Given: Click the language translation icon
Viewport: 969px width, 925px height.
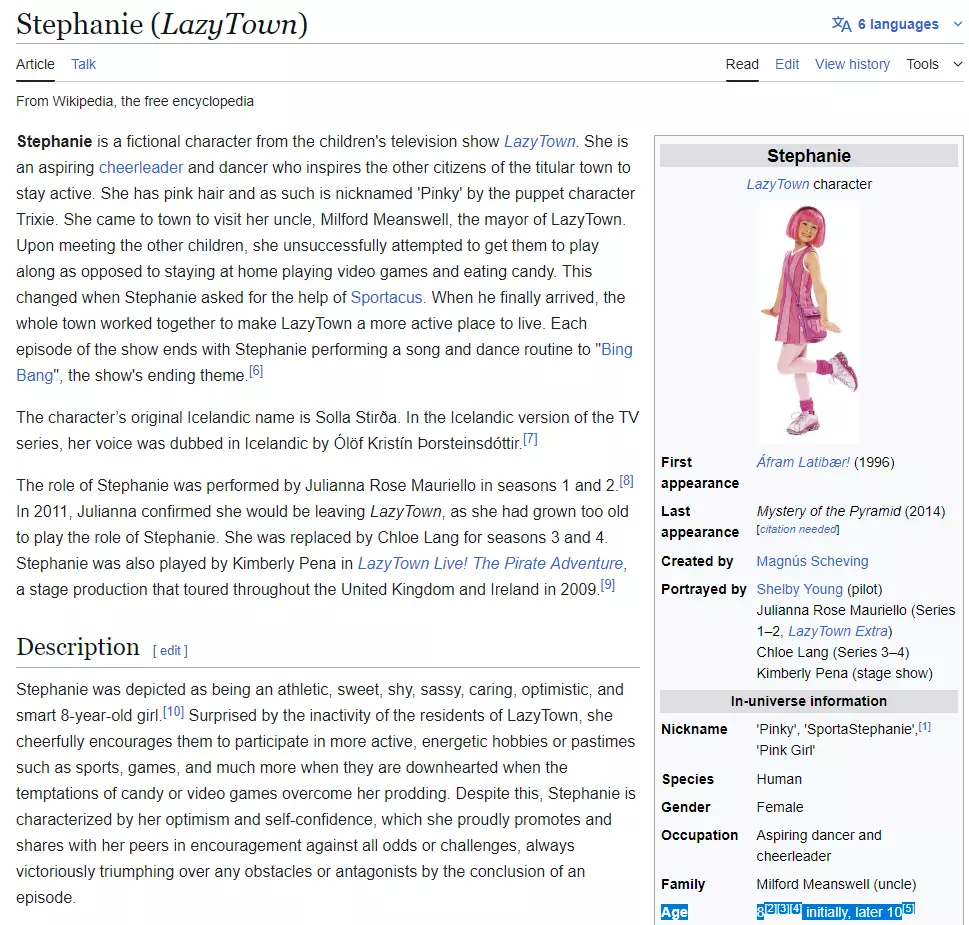Looking at the screenshot, I should pyautogui.click(x=841, y=24).
